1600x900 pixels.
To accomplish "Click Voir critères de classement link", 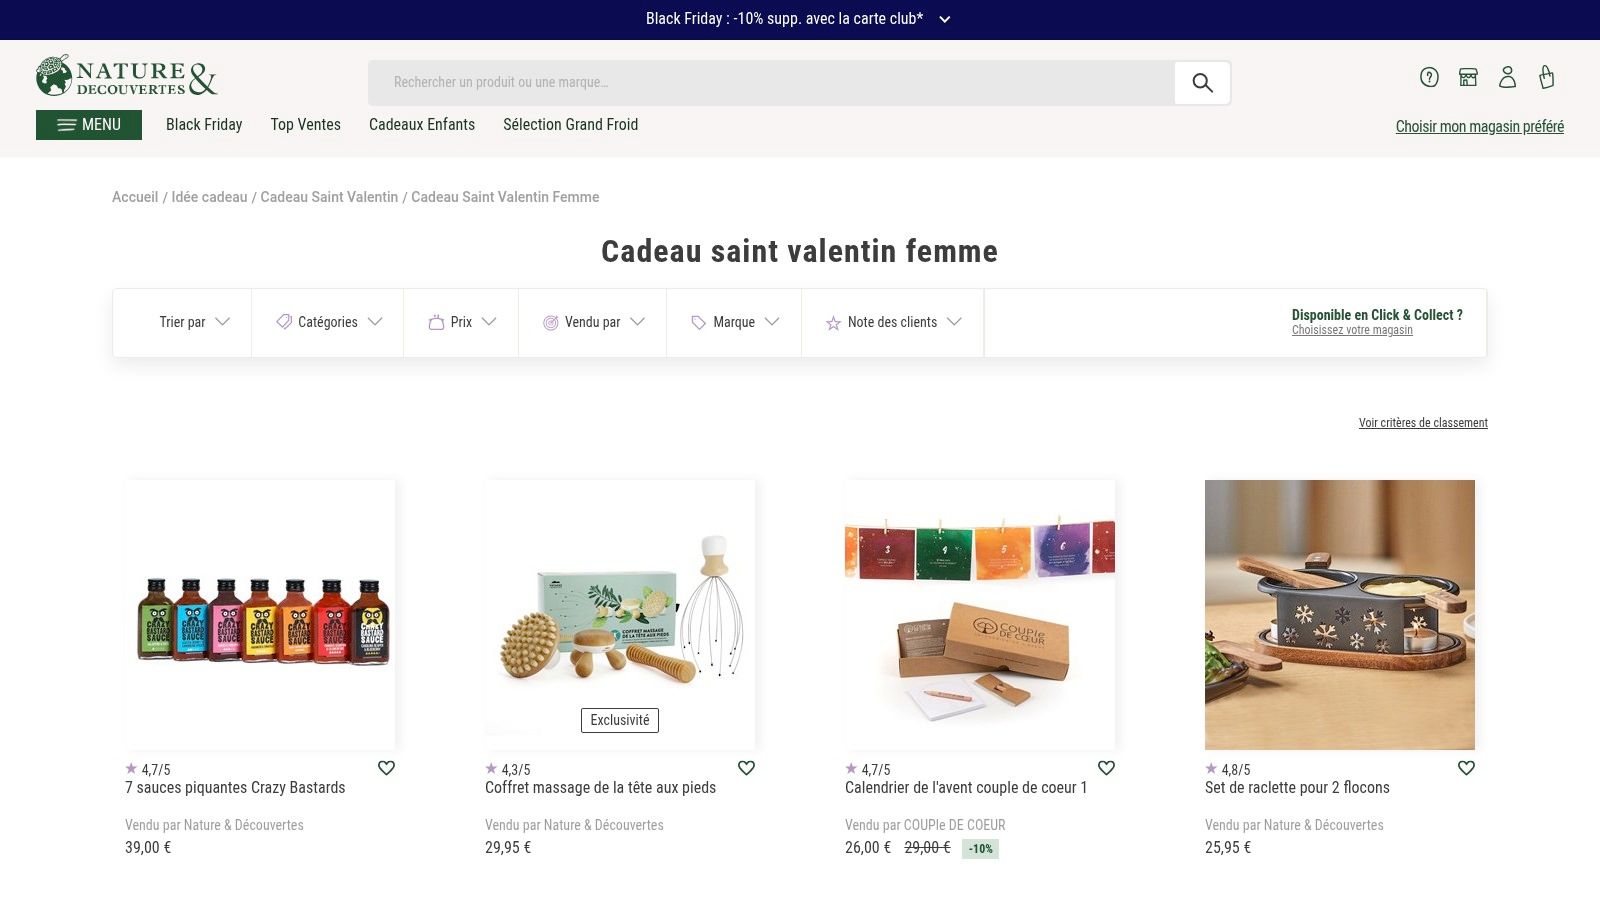I will click(1423, 423).
